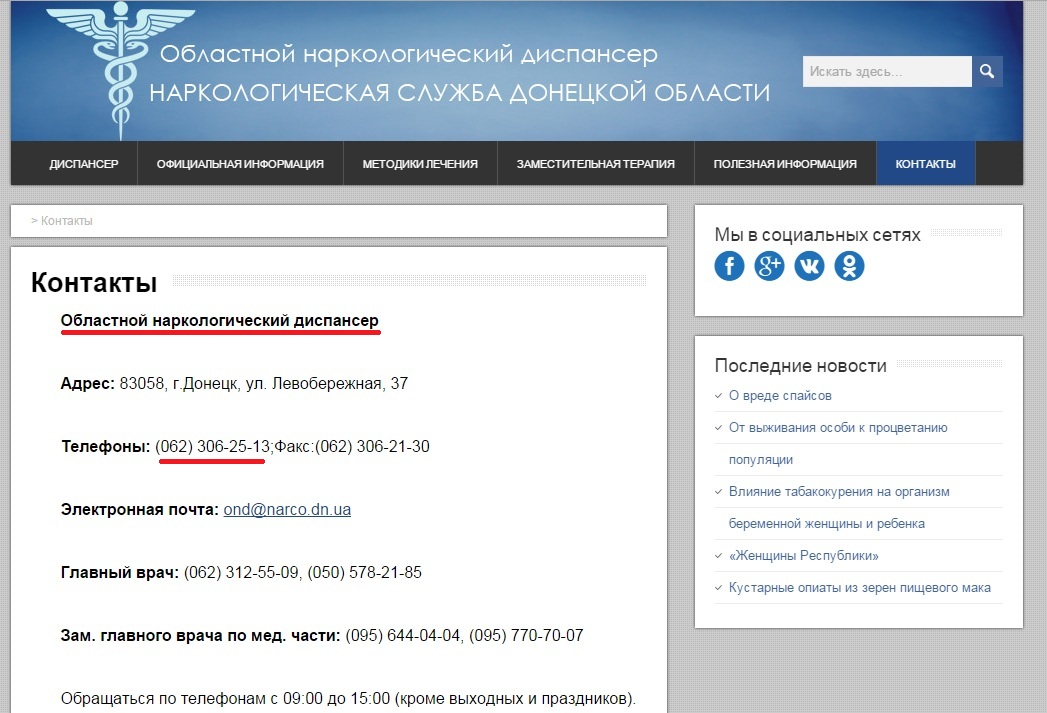Image resolution: width=1047 pixels, height=713 pixels.
Task: Select the 'Контакты' navigation tab
Action: coord(925,164)
